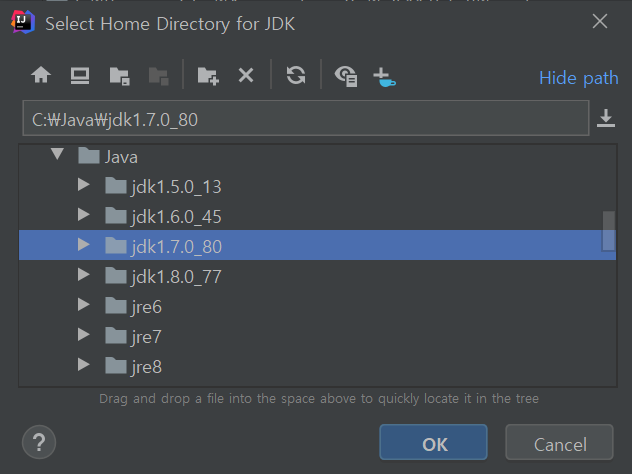Toggle show hidden files and directories
The image size is (632, 474).
pos(346,76)
